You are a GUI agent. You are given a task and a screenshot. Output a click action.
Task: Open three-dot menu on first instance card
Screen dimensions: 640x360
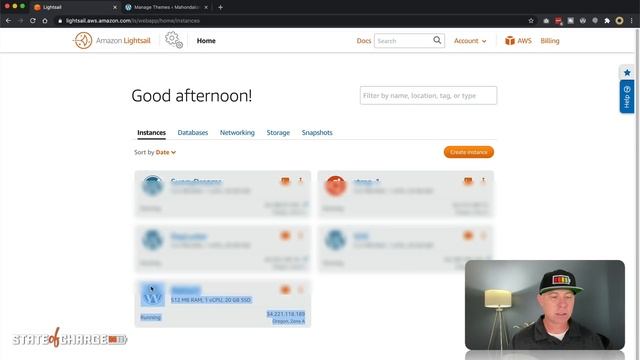pos(300,181)
